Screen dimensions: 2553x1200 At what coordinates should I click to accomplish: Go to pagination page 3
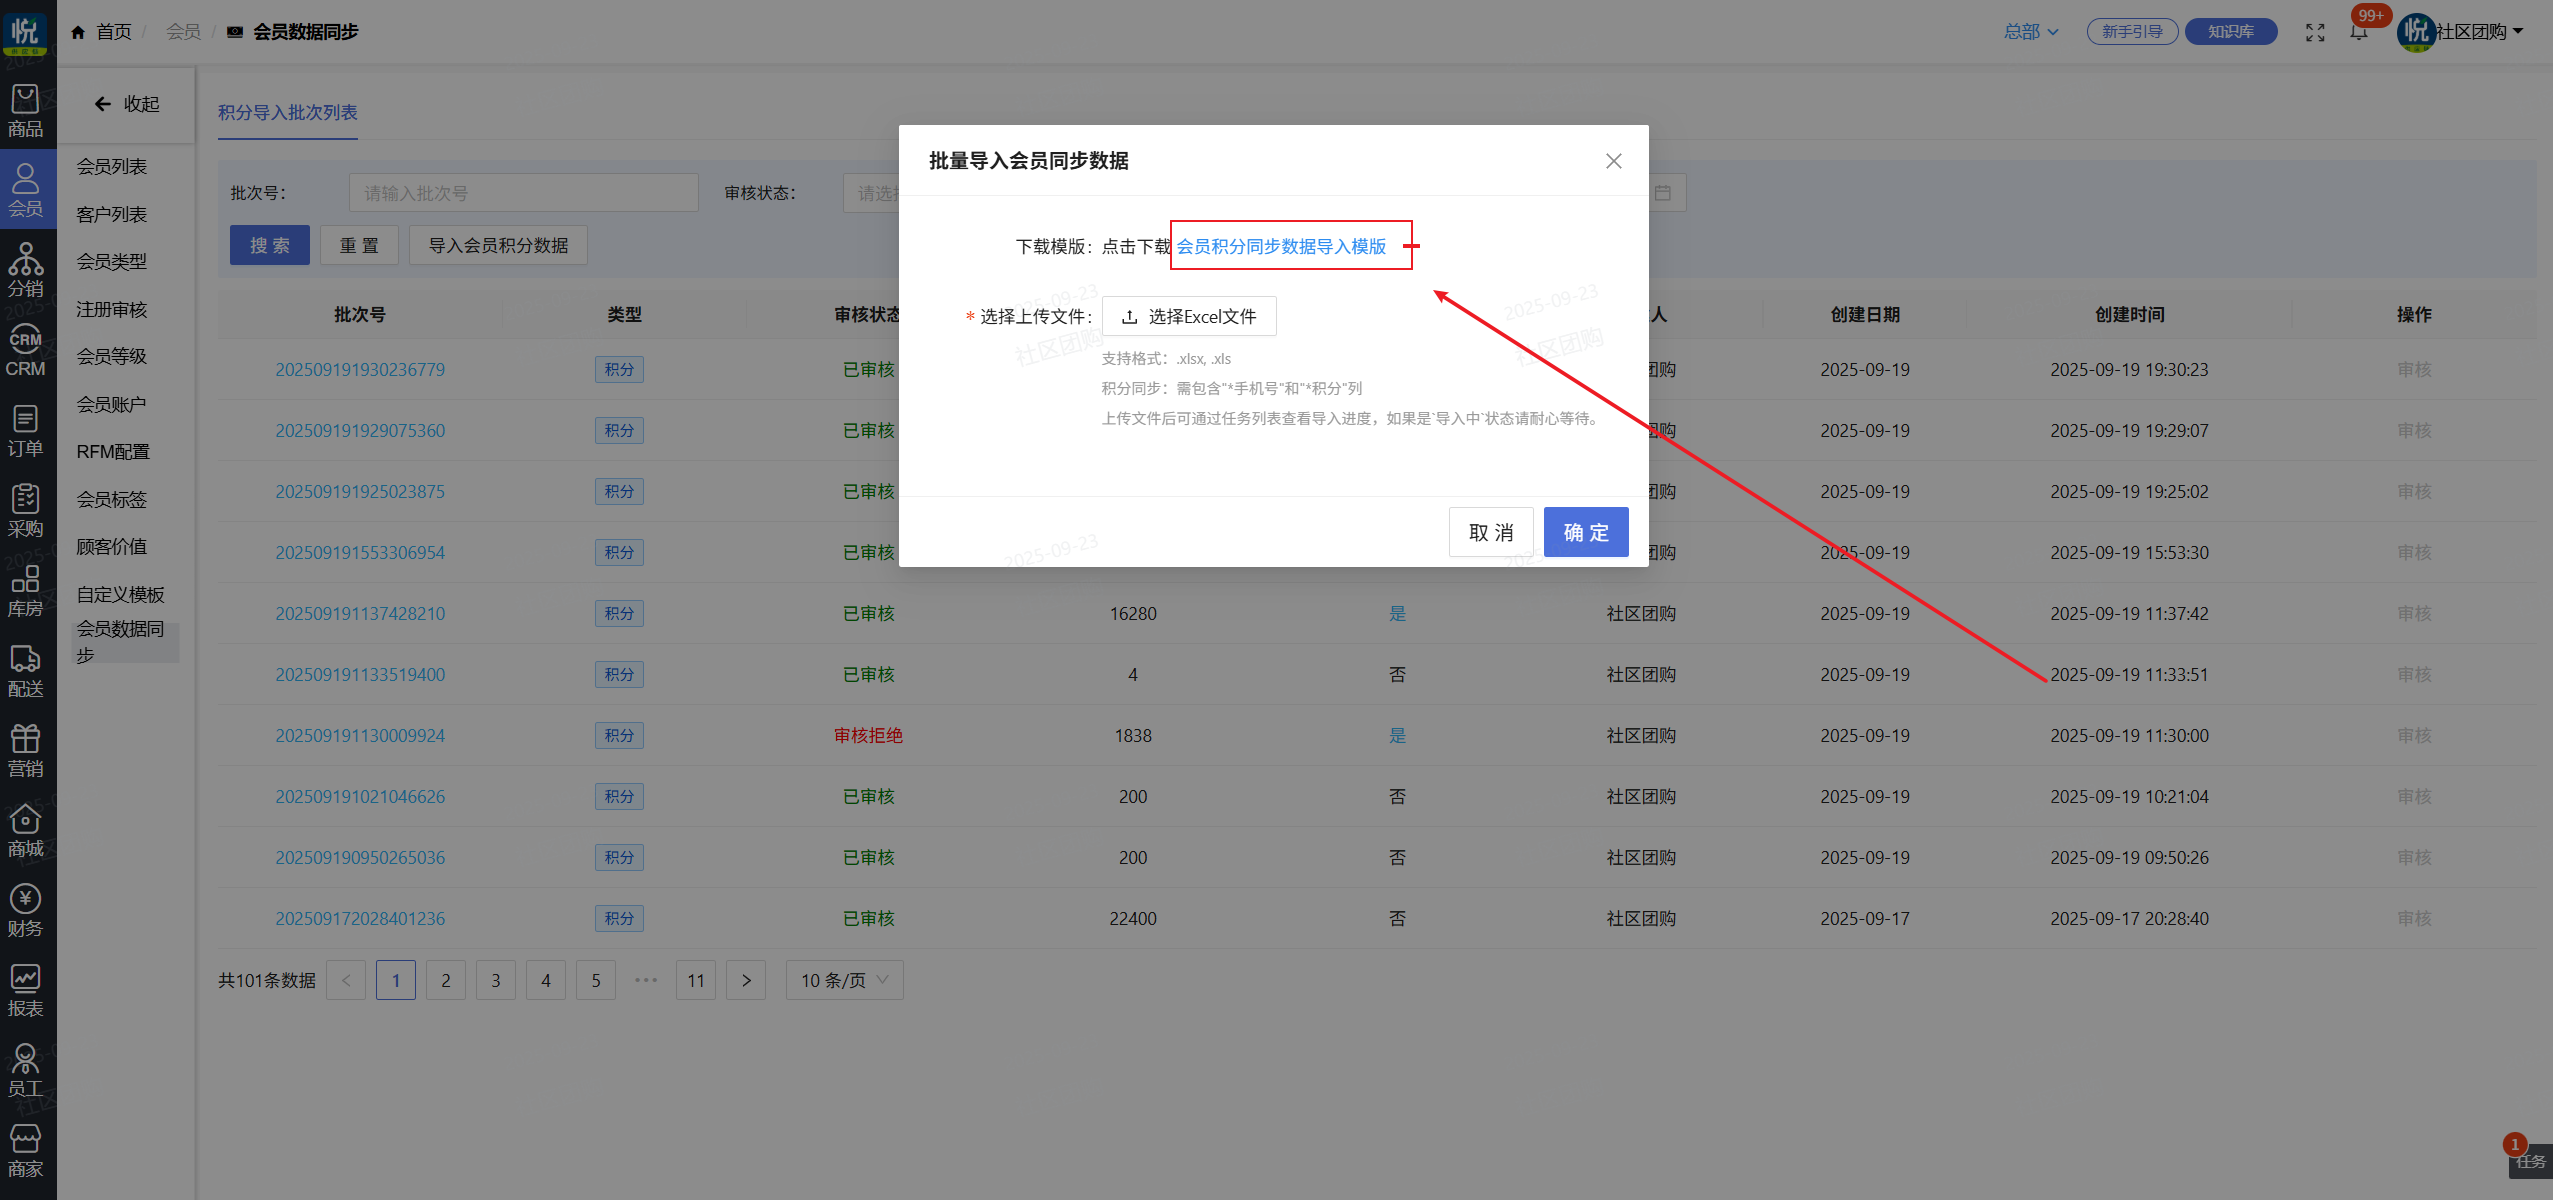pos(496,980)
